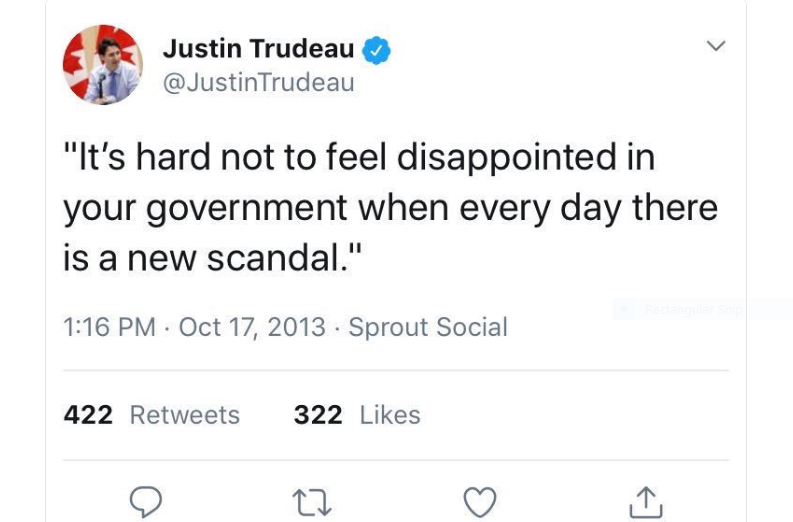Viewport: 793px width, 522px height.
Task: Click the 1:16 PM time text
Action: click(110, 327)
